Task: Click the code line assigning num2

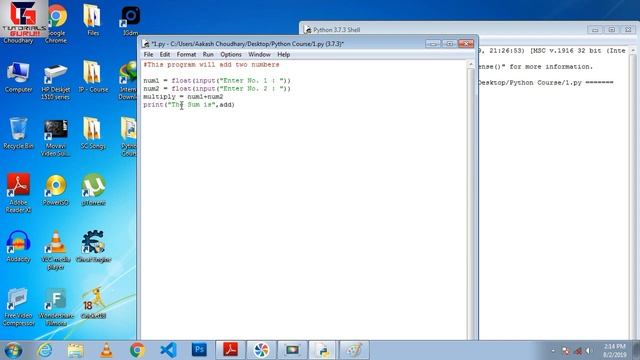Action: click(x=217, y=89)
